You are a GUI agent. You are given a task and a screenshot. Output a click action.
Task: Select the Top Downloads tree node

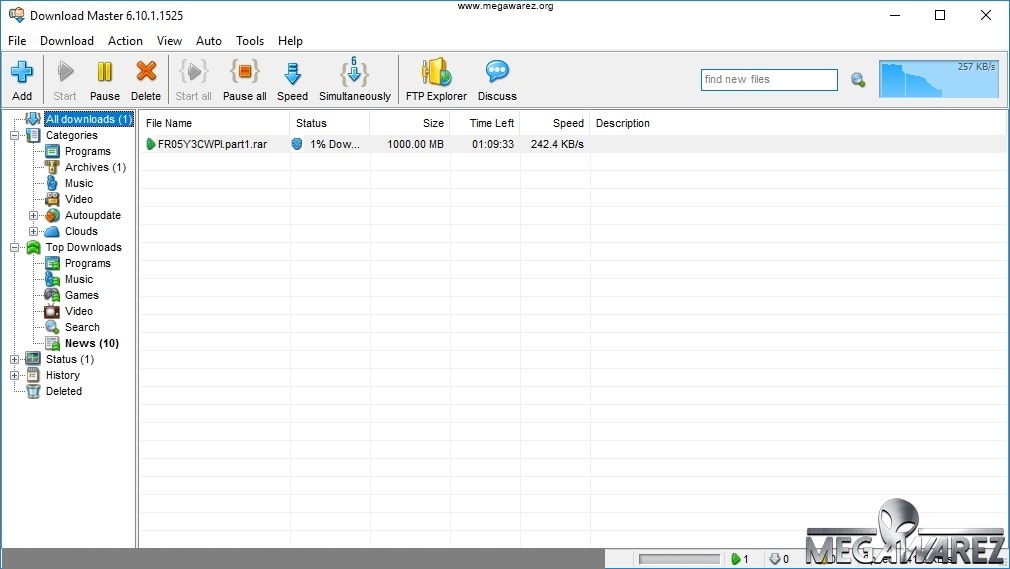pyautogui.click(x=83, y=247)
